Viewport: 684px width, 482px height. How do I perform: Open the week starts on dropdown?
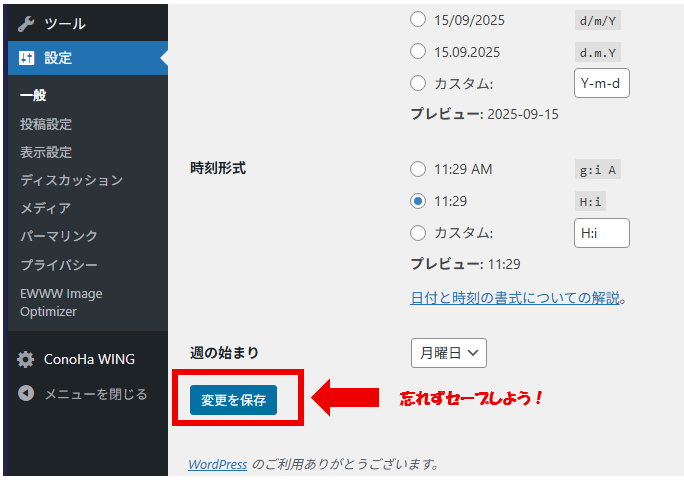click(448, 353)
